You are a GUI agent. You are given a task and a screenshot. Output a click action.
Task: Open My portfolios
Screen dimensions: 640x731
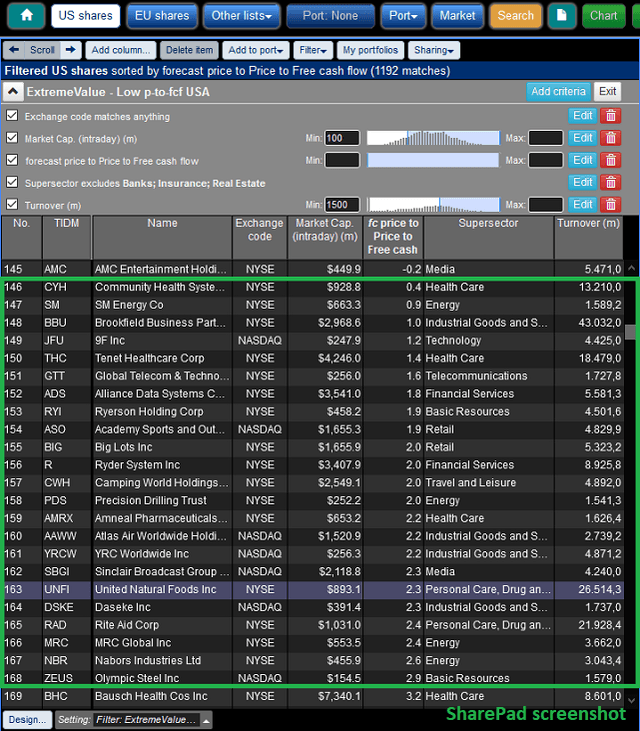(371, 50)
